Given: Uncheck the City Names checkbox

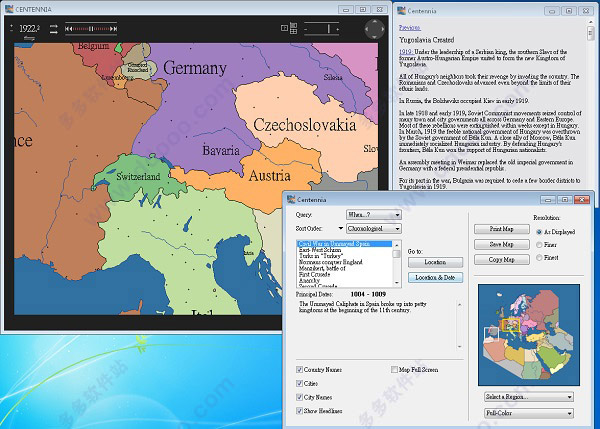Looking at the screenshot, I should [299, 397].
